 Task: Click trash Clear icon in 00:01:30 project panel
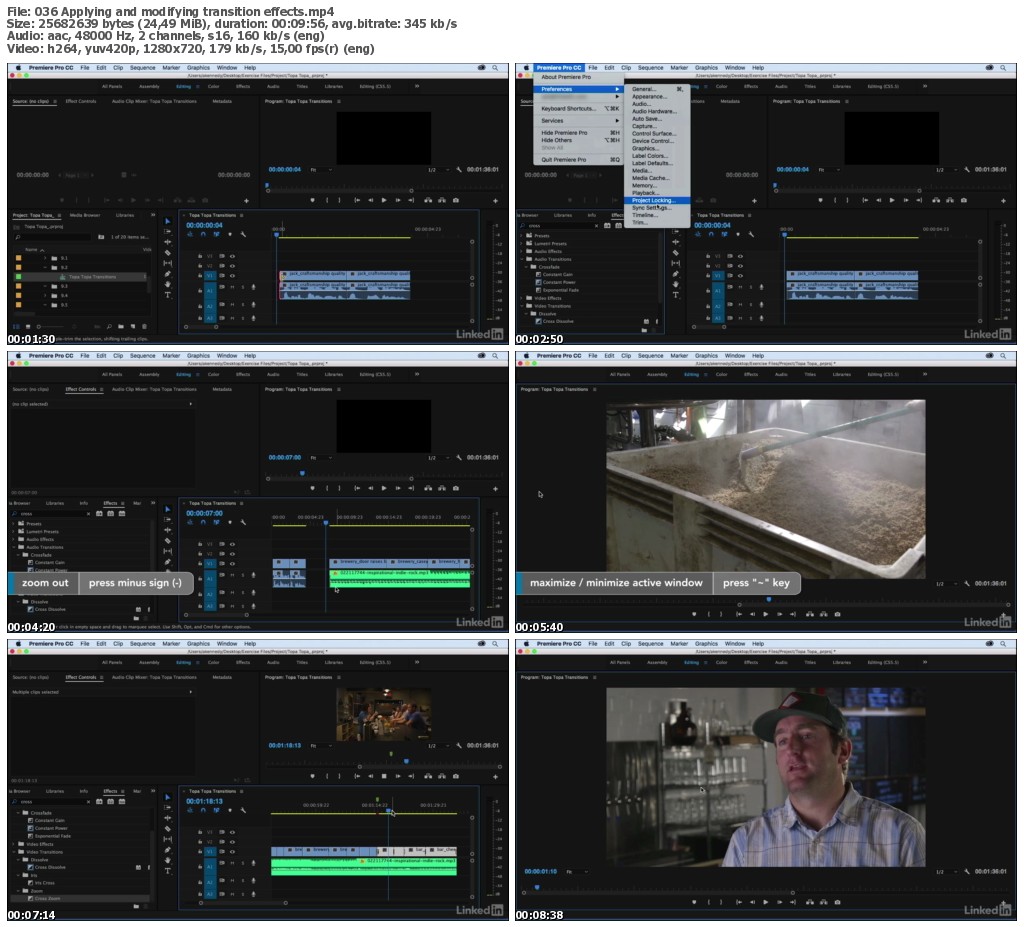coord(144,326)
